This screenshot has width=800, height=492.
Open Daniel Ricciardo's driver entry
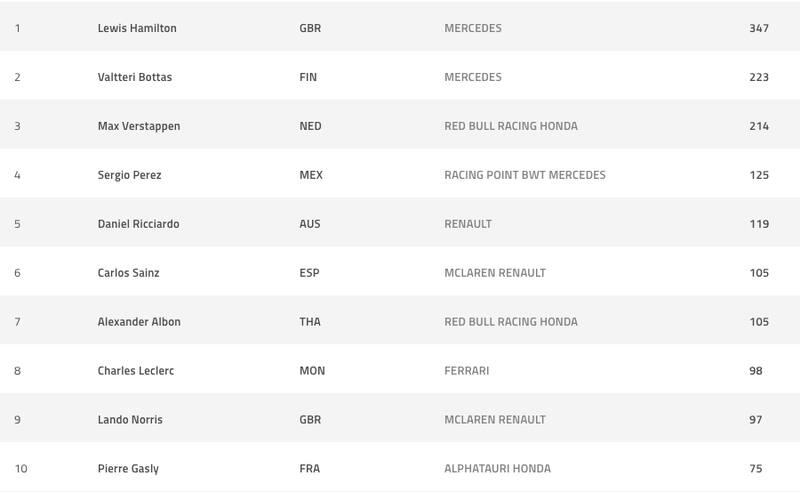[138, 224]
